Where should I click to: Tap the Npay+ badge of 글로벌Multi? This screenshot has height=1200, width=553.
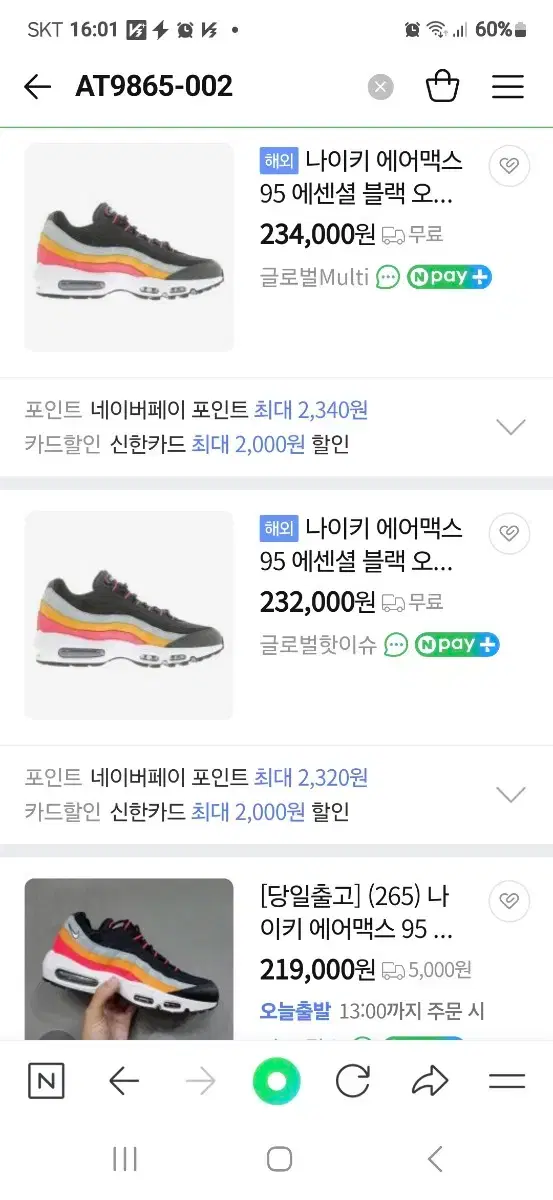[449, 277]
